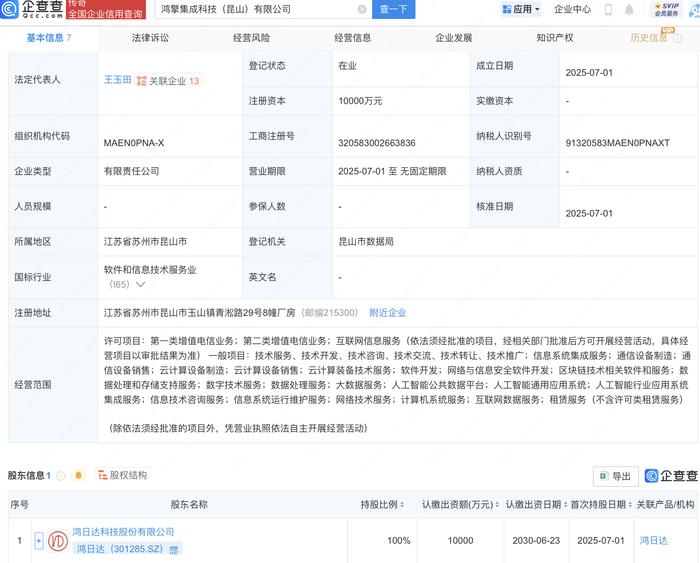Switch to 历史信息 tab
The width and height of the screenshot is (700, 563).
pos(649,38)
